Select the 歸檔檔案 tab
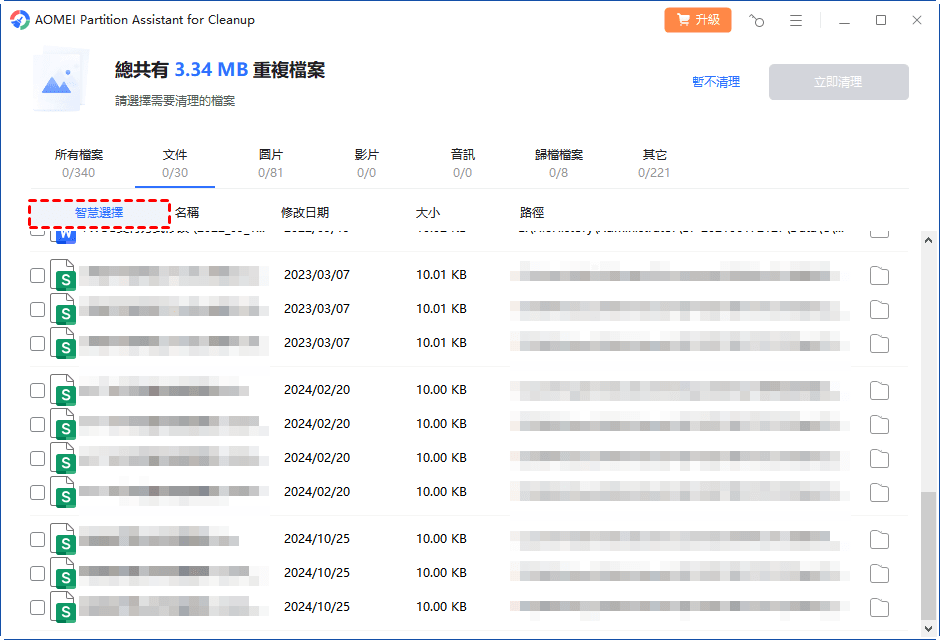940x640 pixels. click(x=558, y=164)
